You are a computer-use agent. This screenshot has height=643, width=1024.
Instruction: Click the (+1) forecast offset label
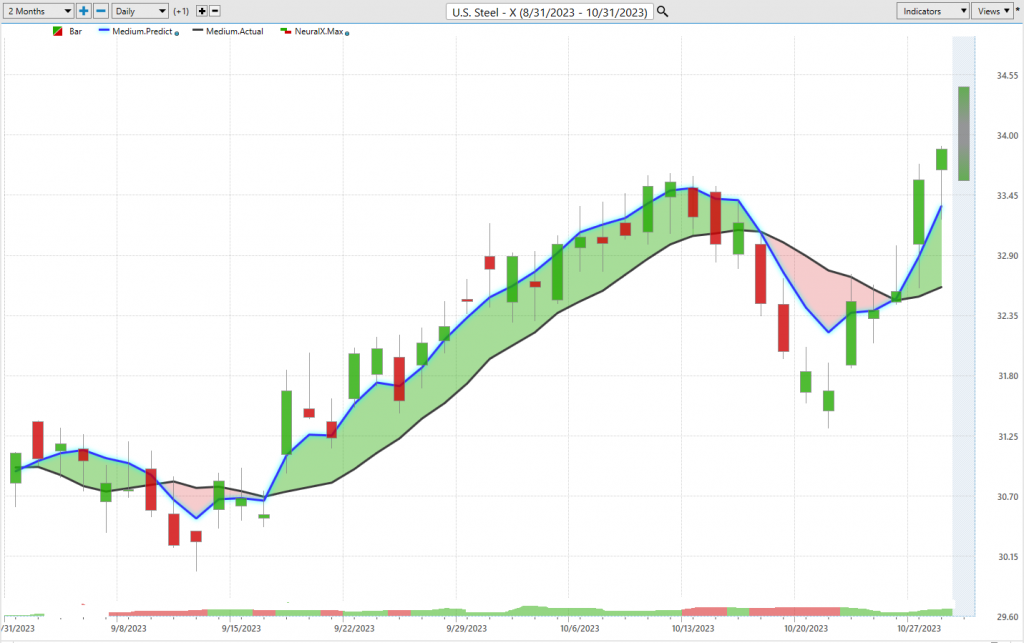[x=182, y=11]
